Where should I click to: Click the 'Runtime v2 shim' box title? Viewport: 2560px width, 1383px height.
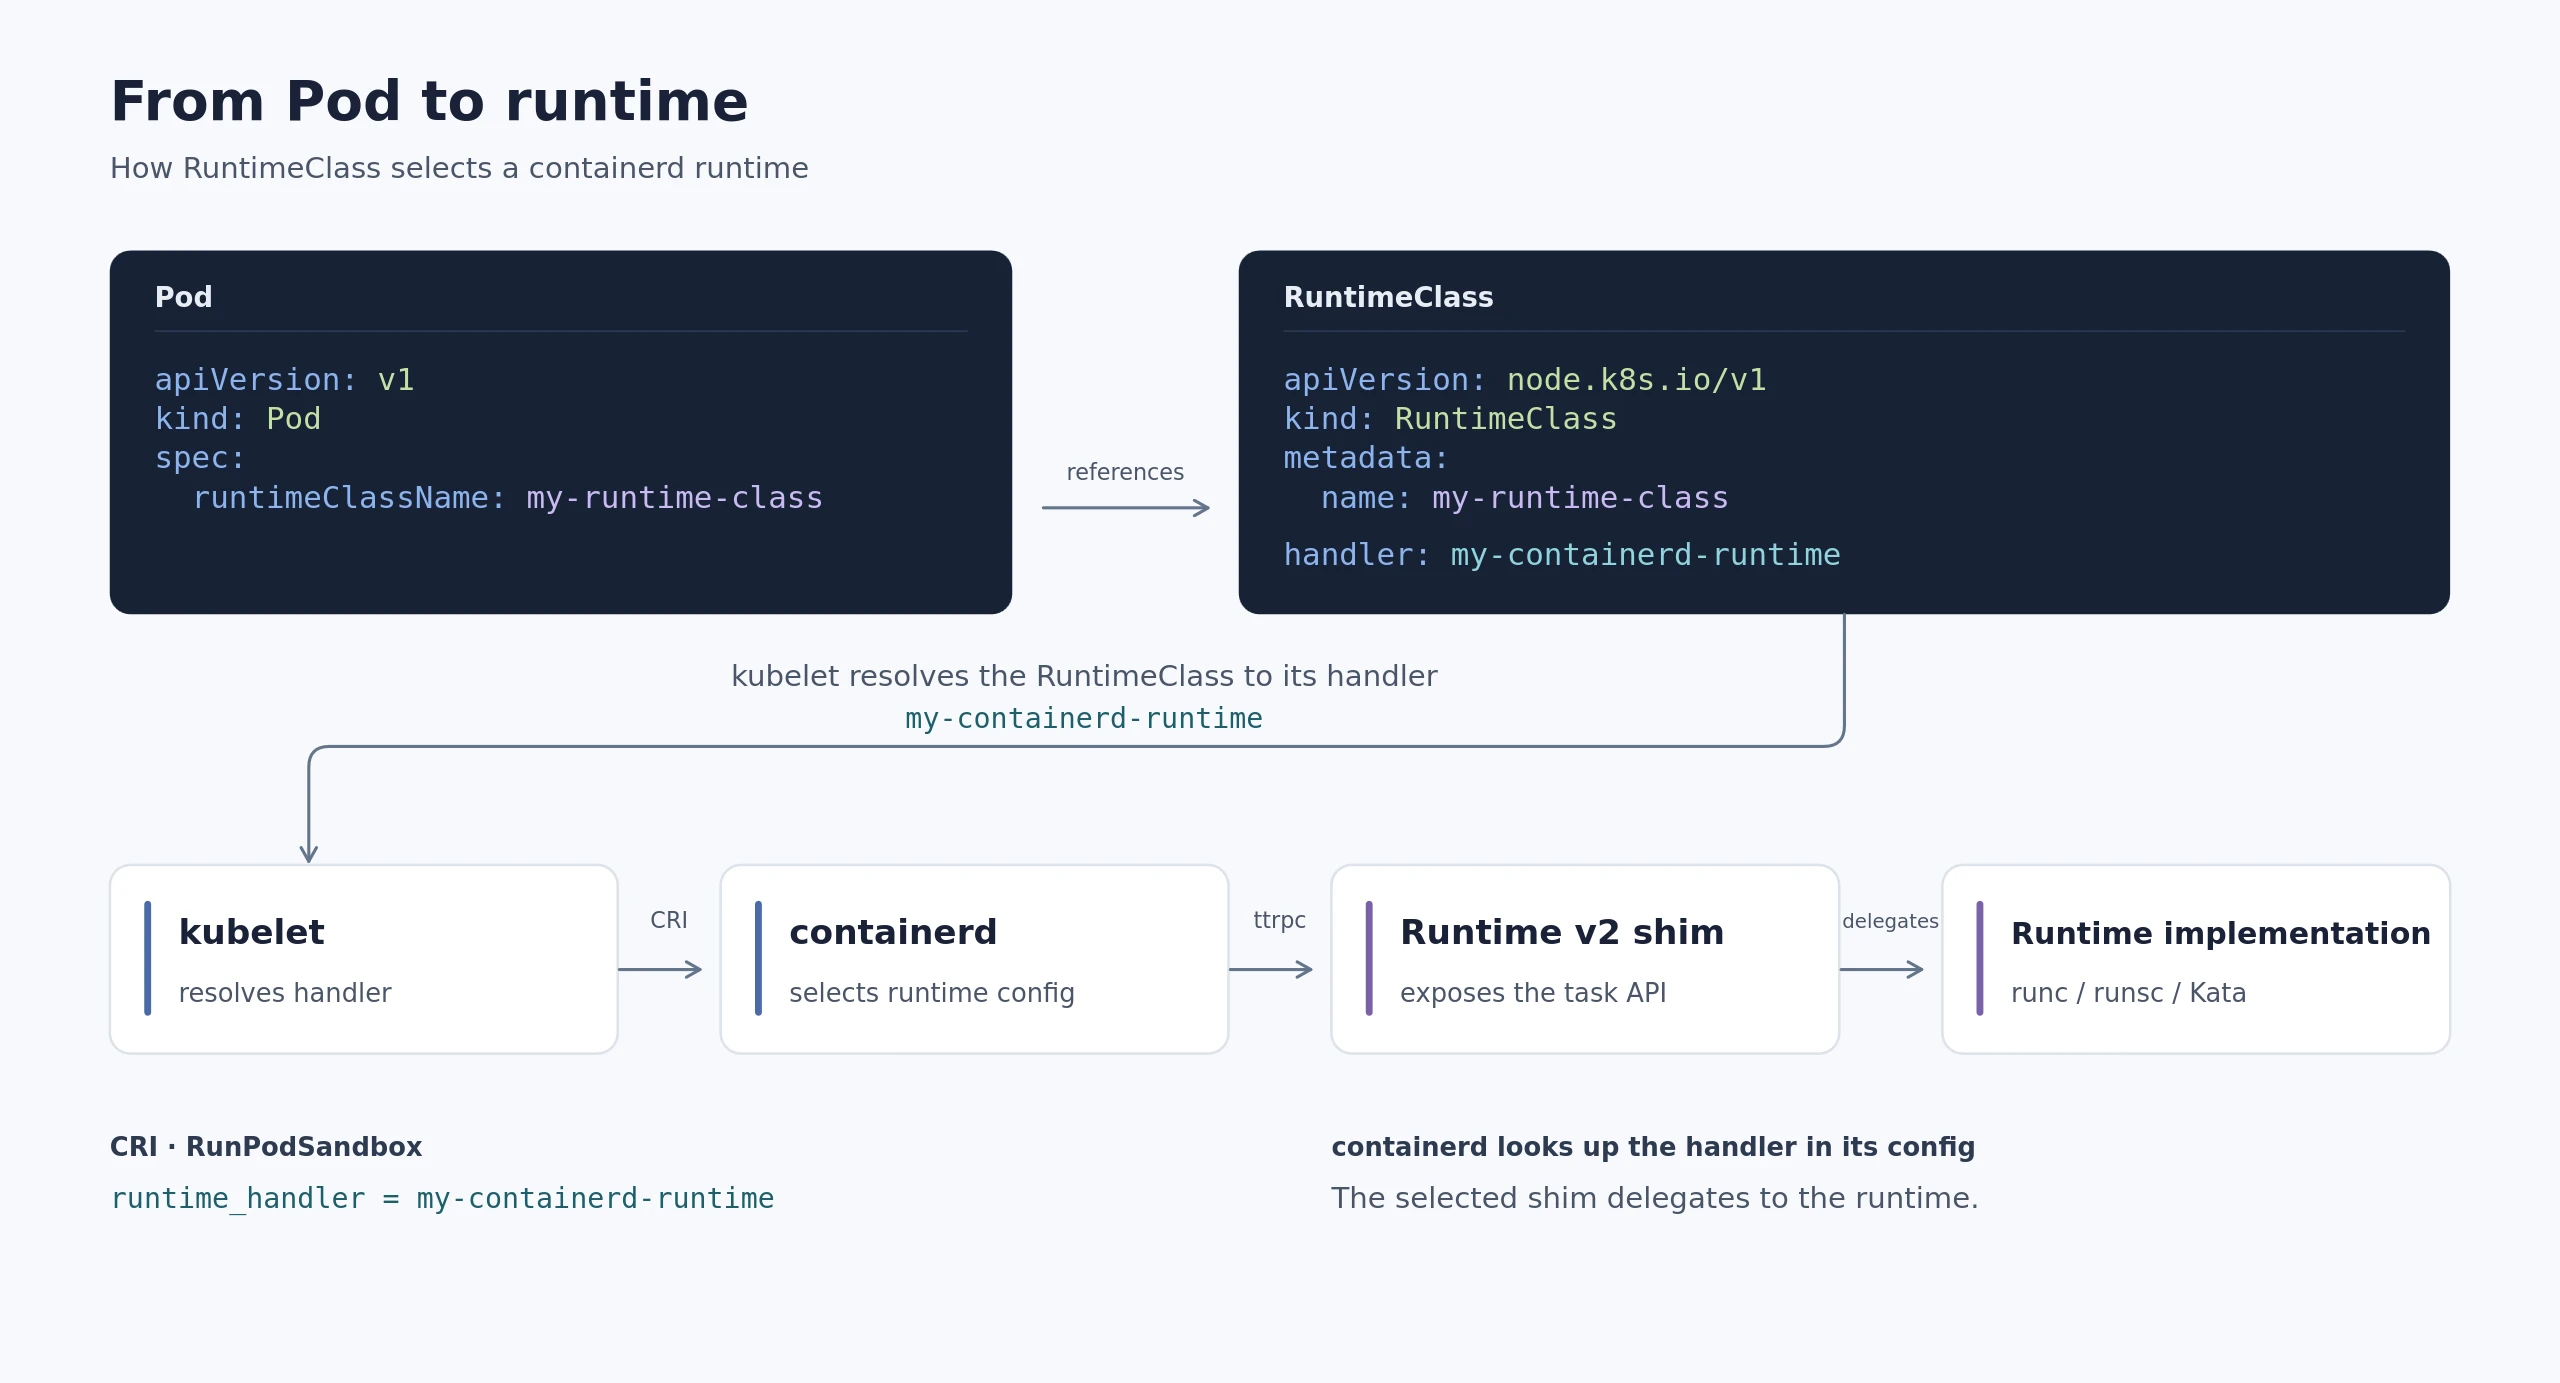[x=1562, y=932]
